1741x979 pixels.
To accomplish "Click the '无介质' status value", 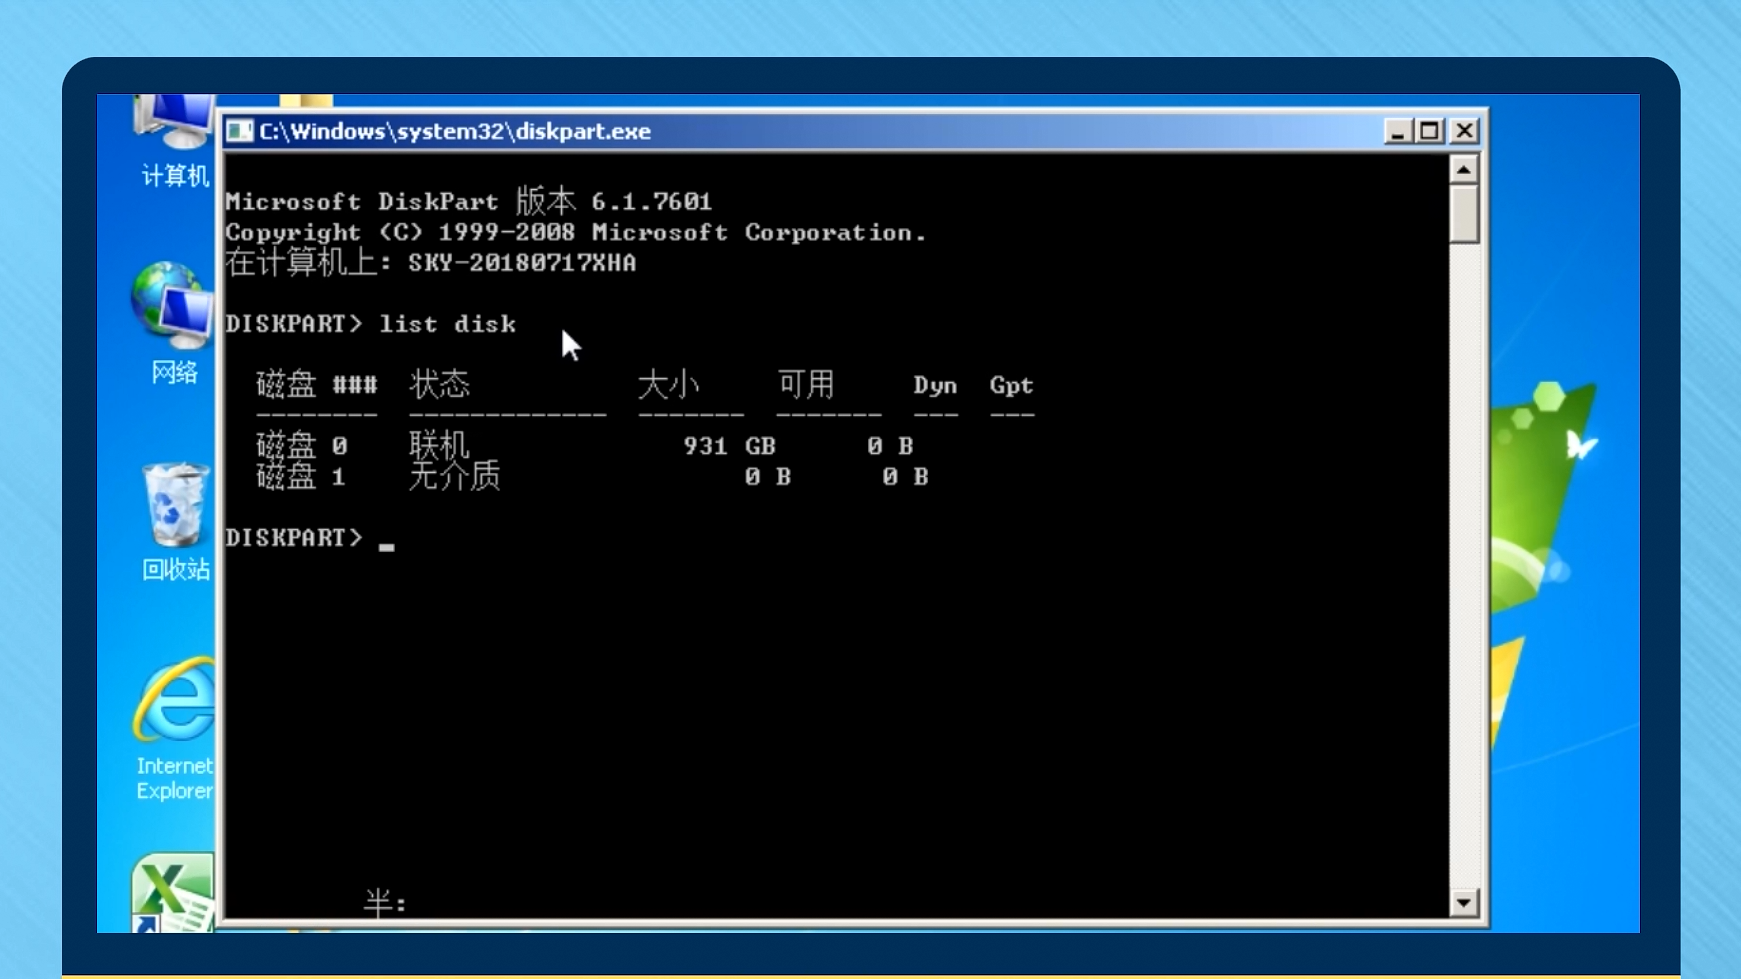I will coord(455,476).
